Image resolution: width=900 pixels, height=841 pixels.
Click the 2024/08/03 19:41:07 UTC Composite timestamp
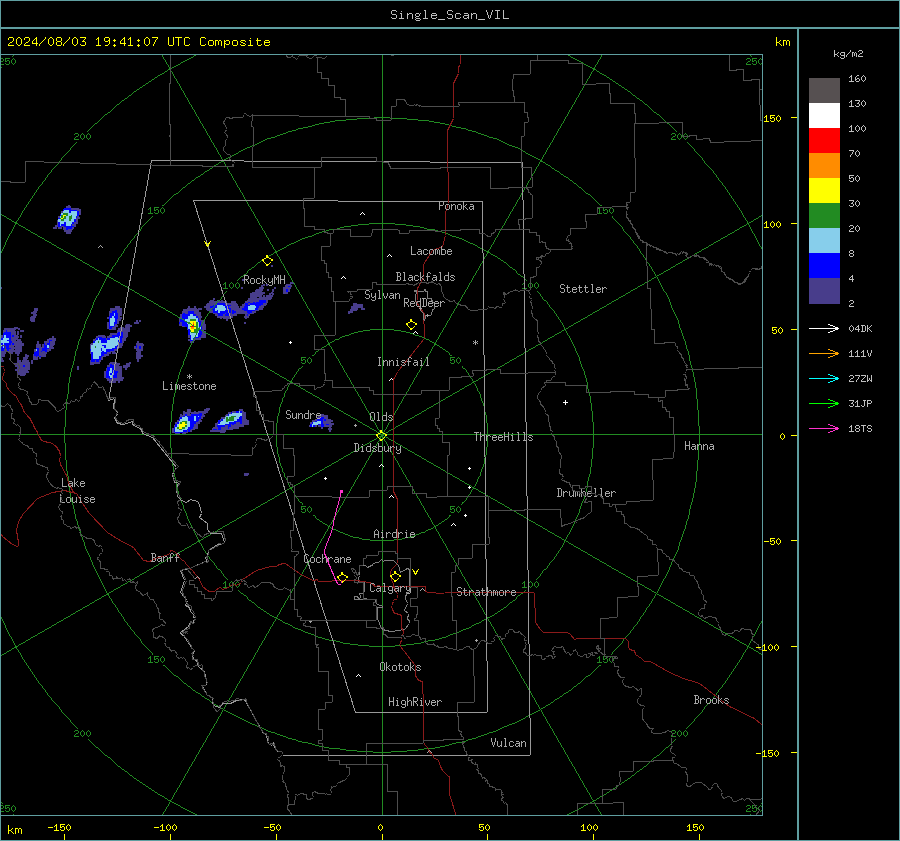click(138, 42)
